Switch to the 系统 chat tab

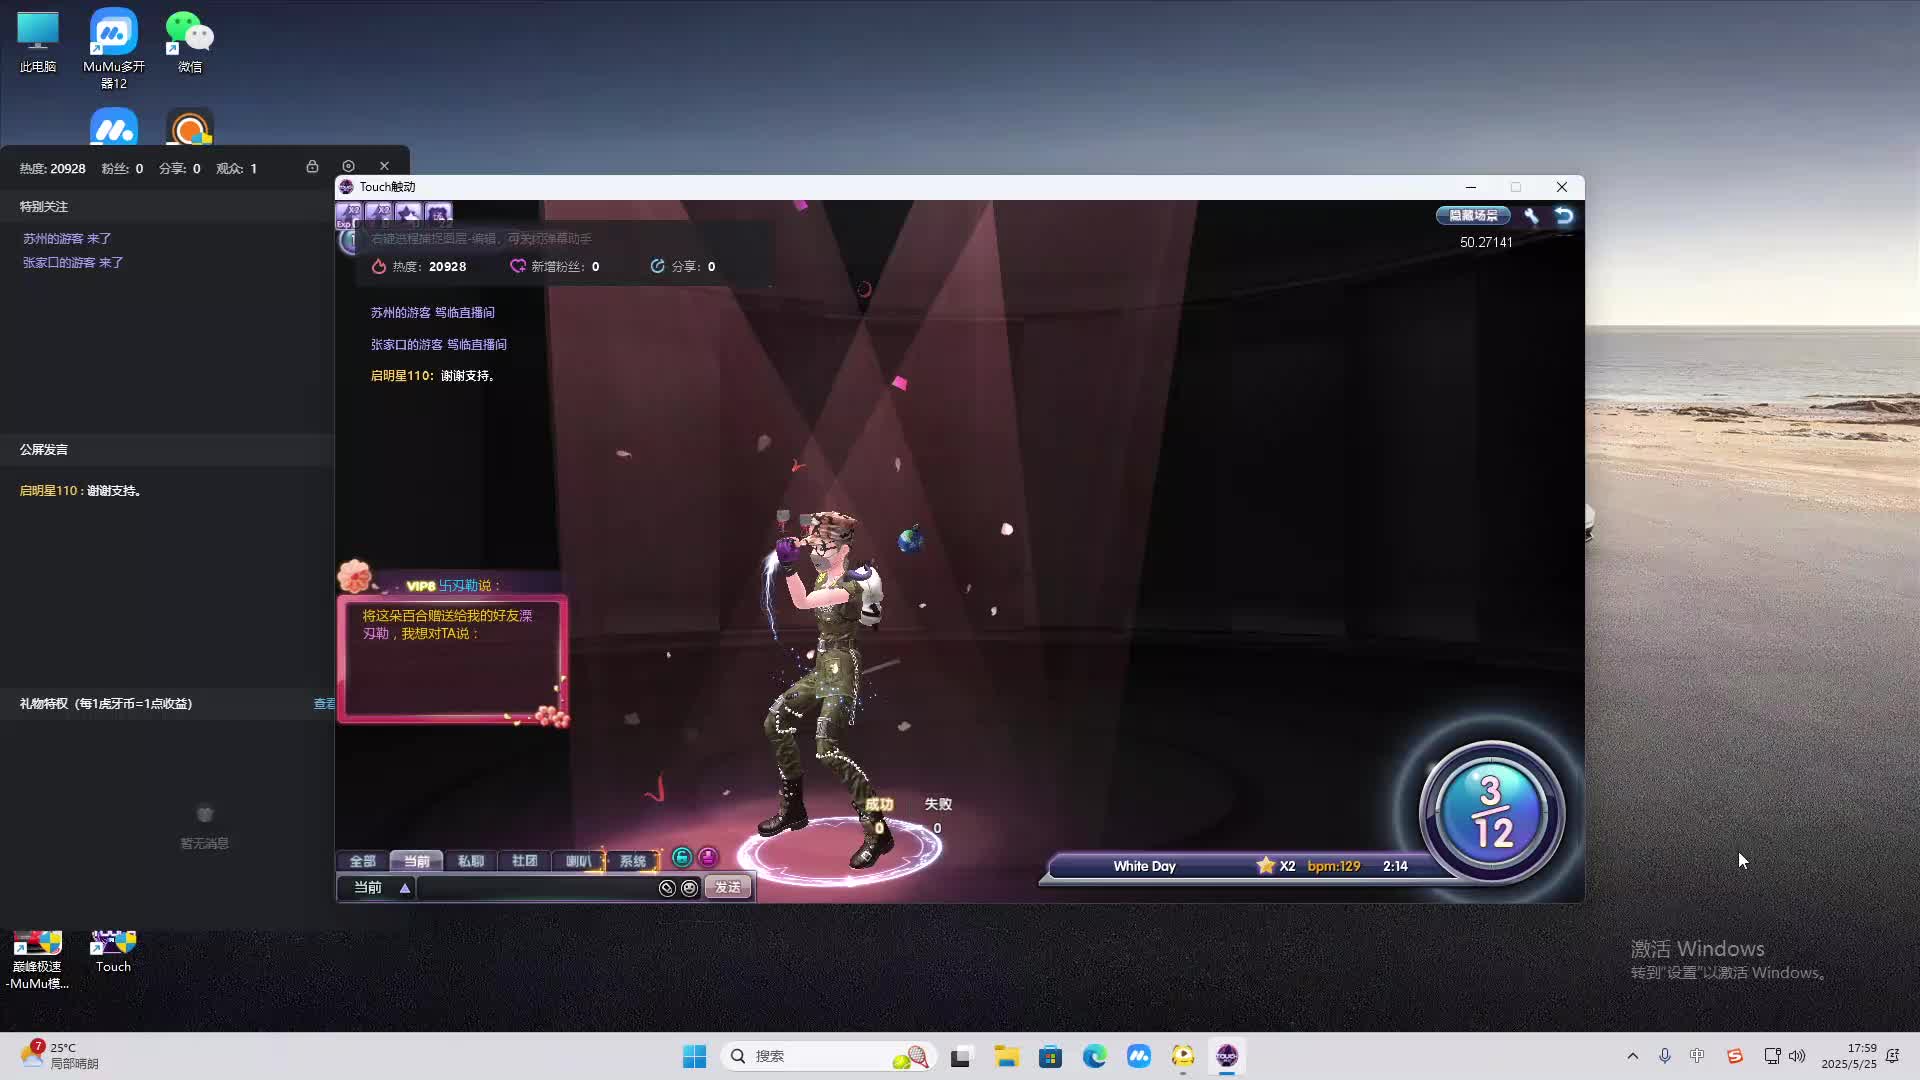tap(632, 861)
